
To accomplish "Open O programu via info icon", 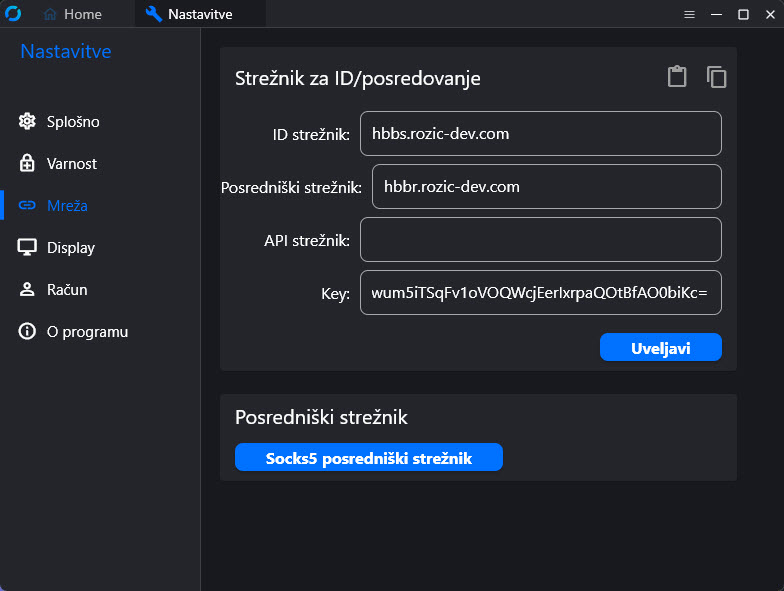I will 27,332.
